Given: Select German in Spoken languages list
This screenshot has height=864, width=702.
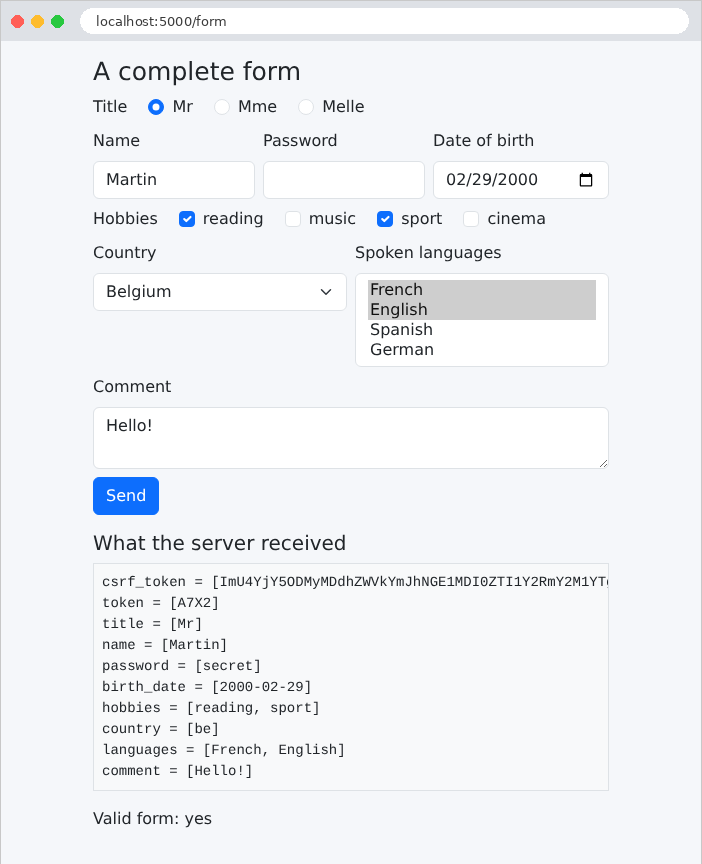Looking at the screenshot, I should click(x=482, y=350).
